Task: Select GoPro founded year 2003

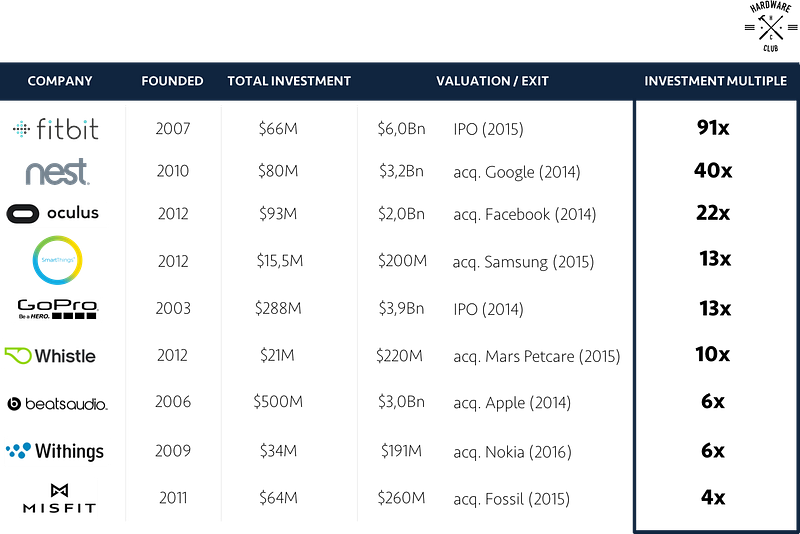Action: coord(173,308)
